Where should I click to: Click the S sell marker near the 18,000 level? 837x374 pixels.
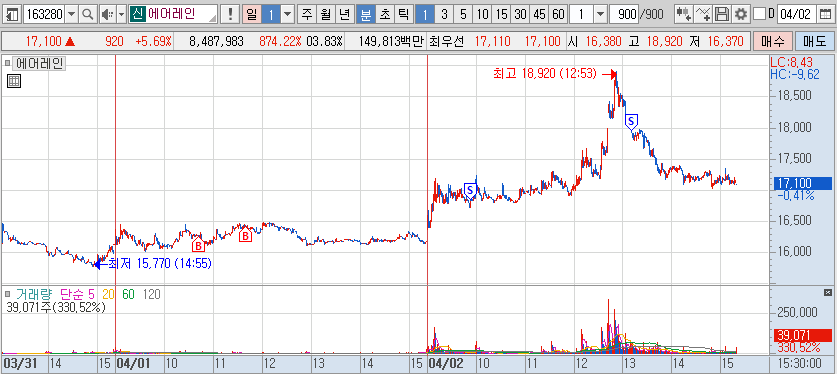tap(631, 122)
